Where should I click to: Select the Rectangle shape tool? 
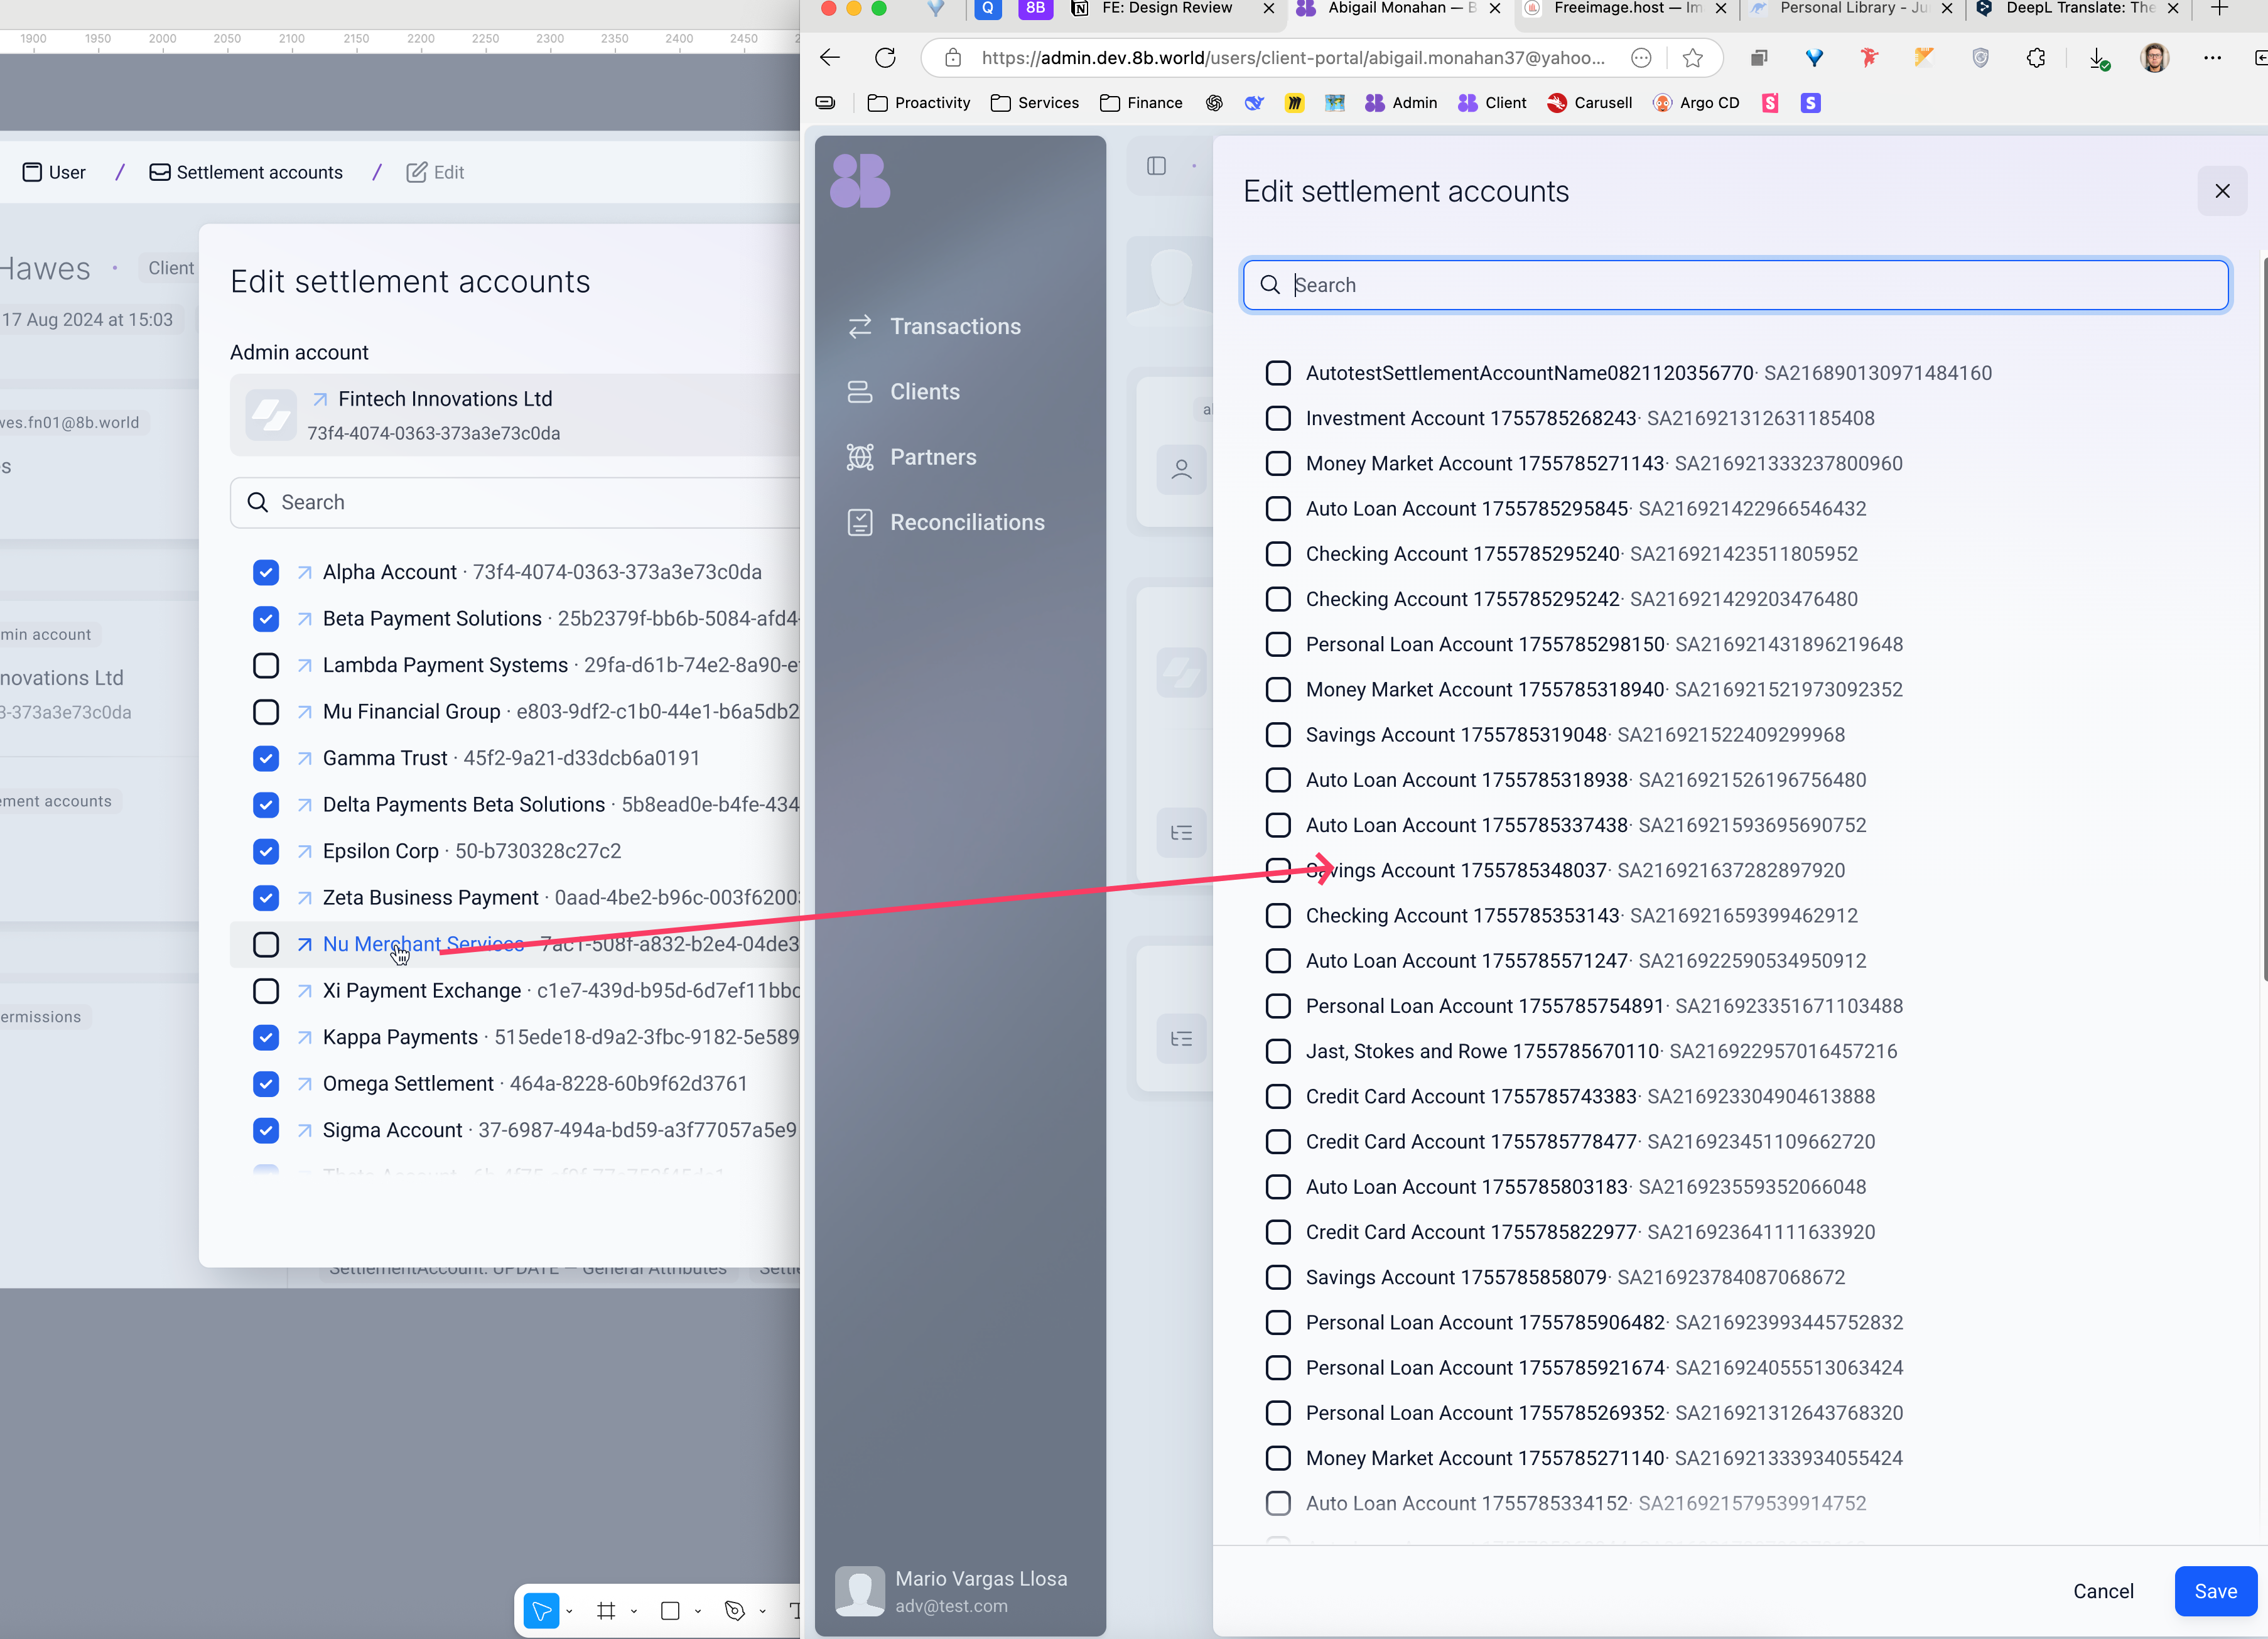670,1610
